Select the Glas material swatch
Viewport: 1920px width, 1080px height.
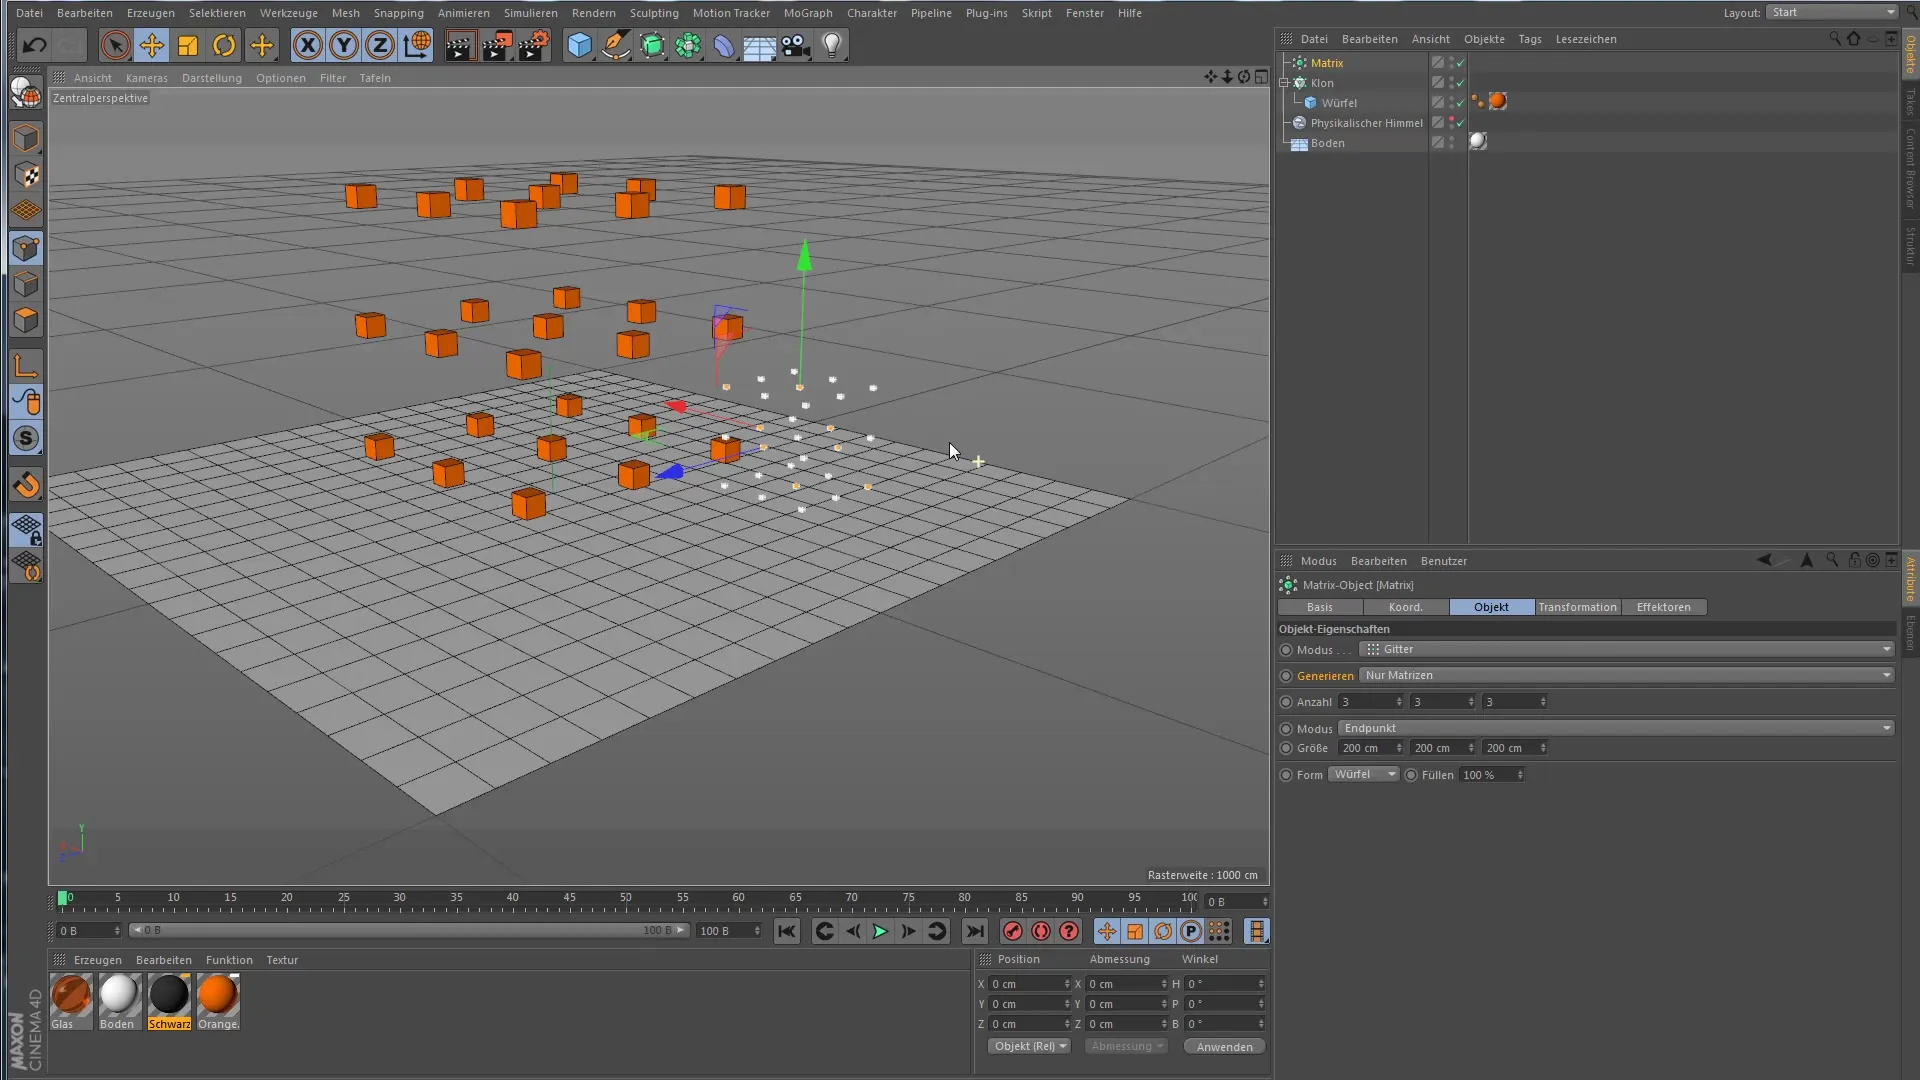[71, 1001]
